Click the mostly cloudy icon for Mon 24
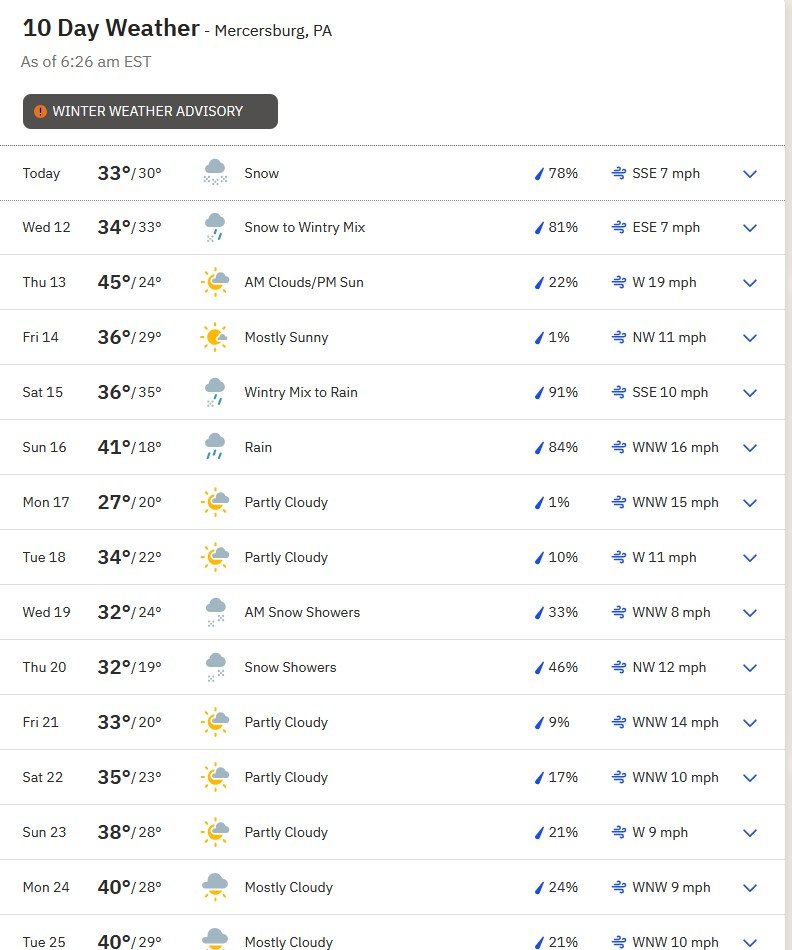This screenshot has height=950, width=792. (215, 886)
